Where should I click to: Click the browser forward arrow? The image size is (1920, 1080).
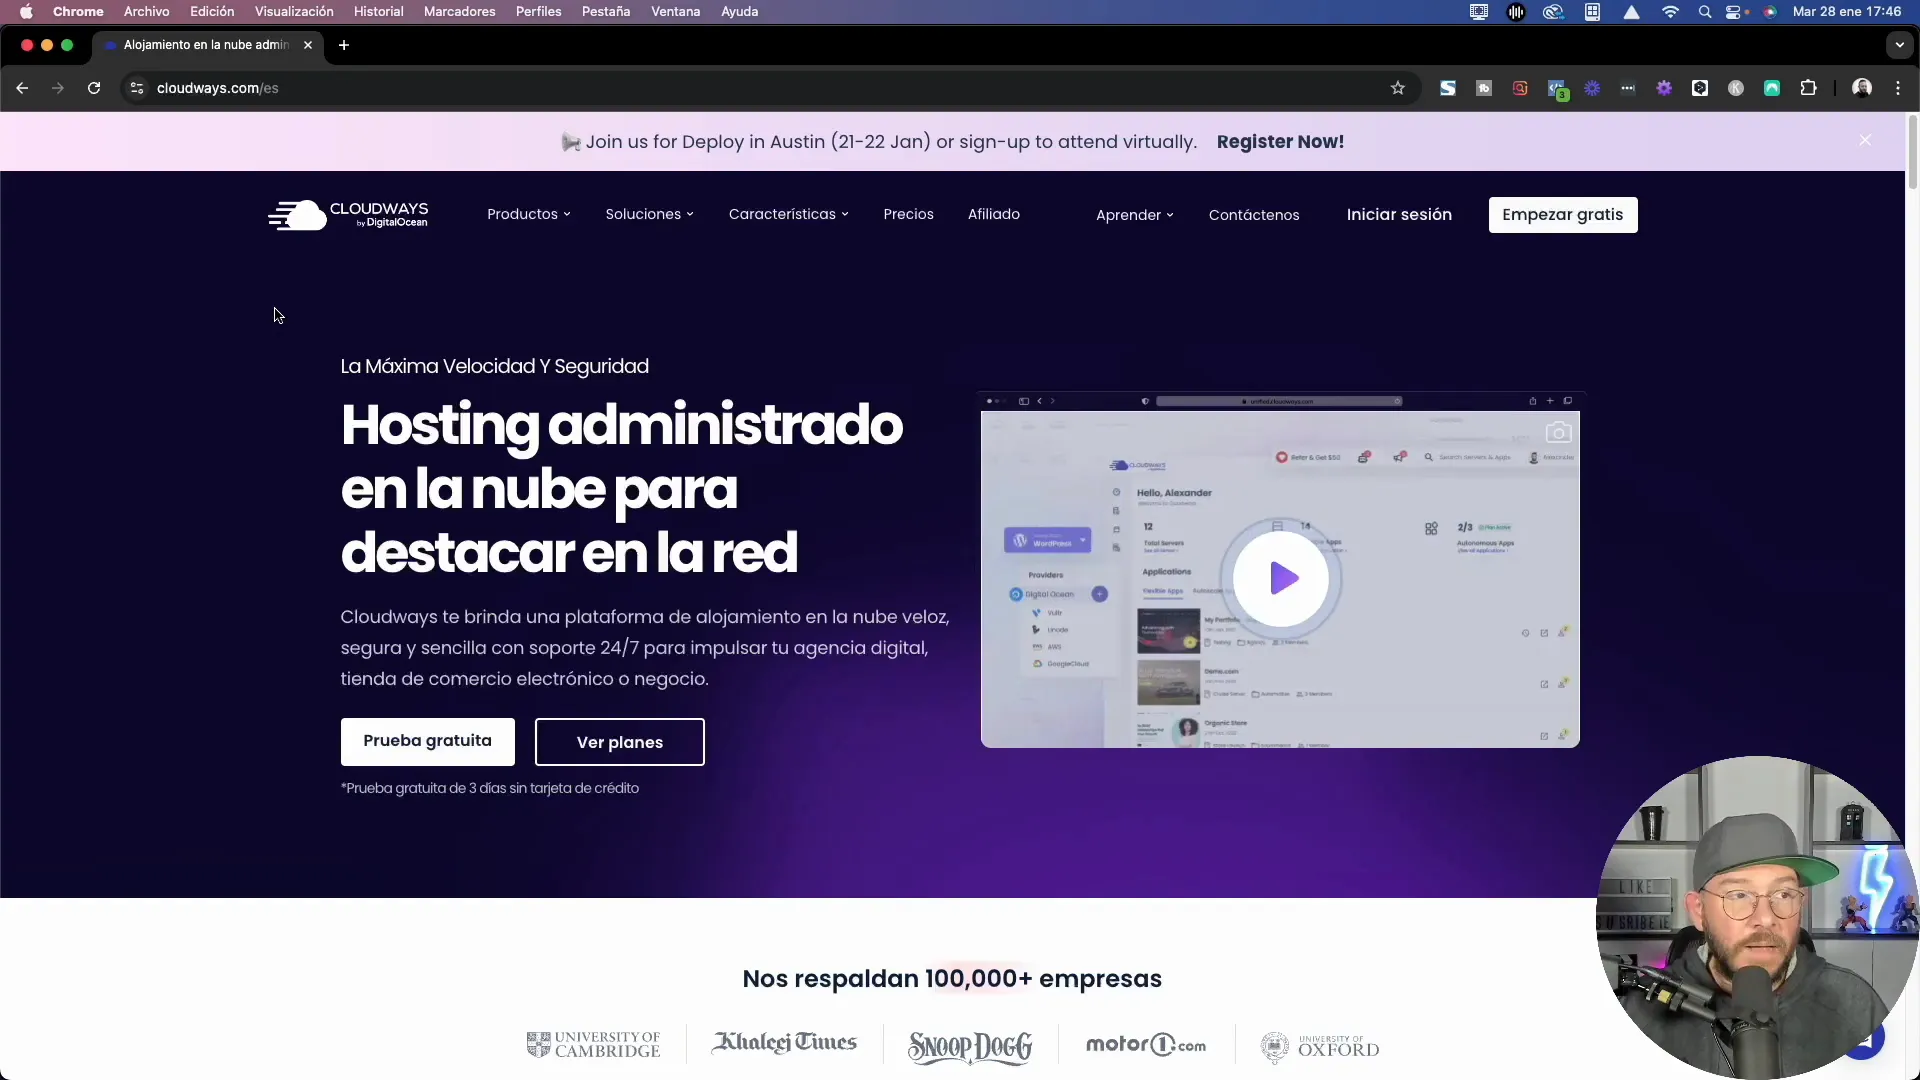click(58, 88)
